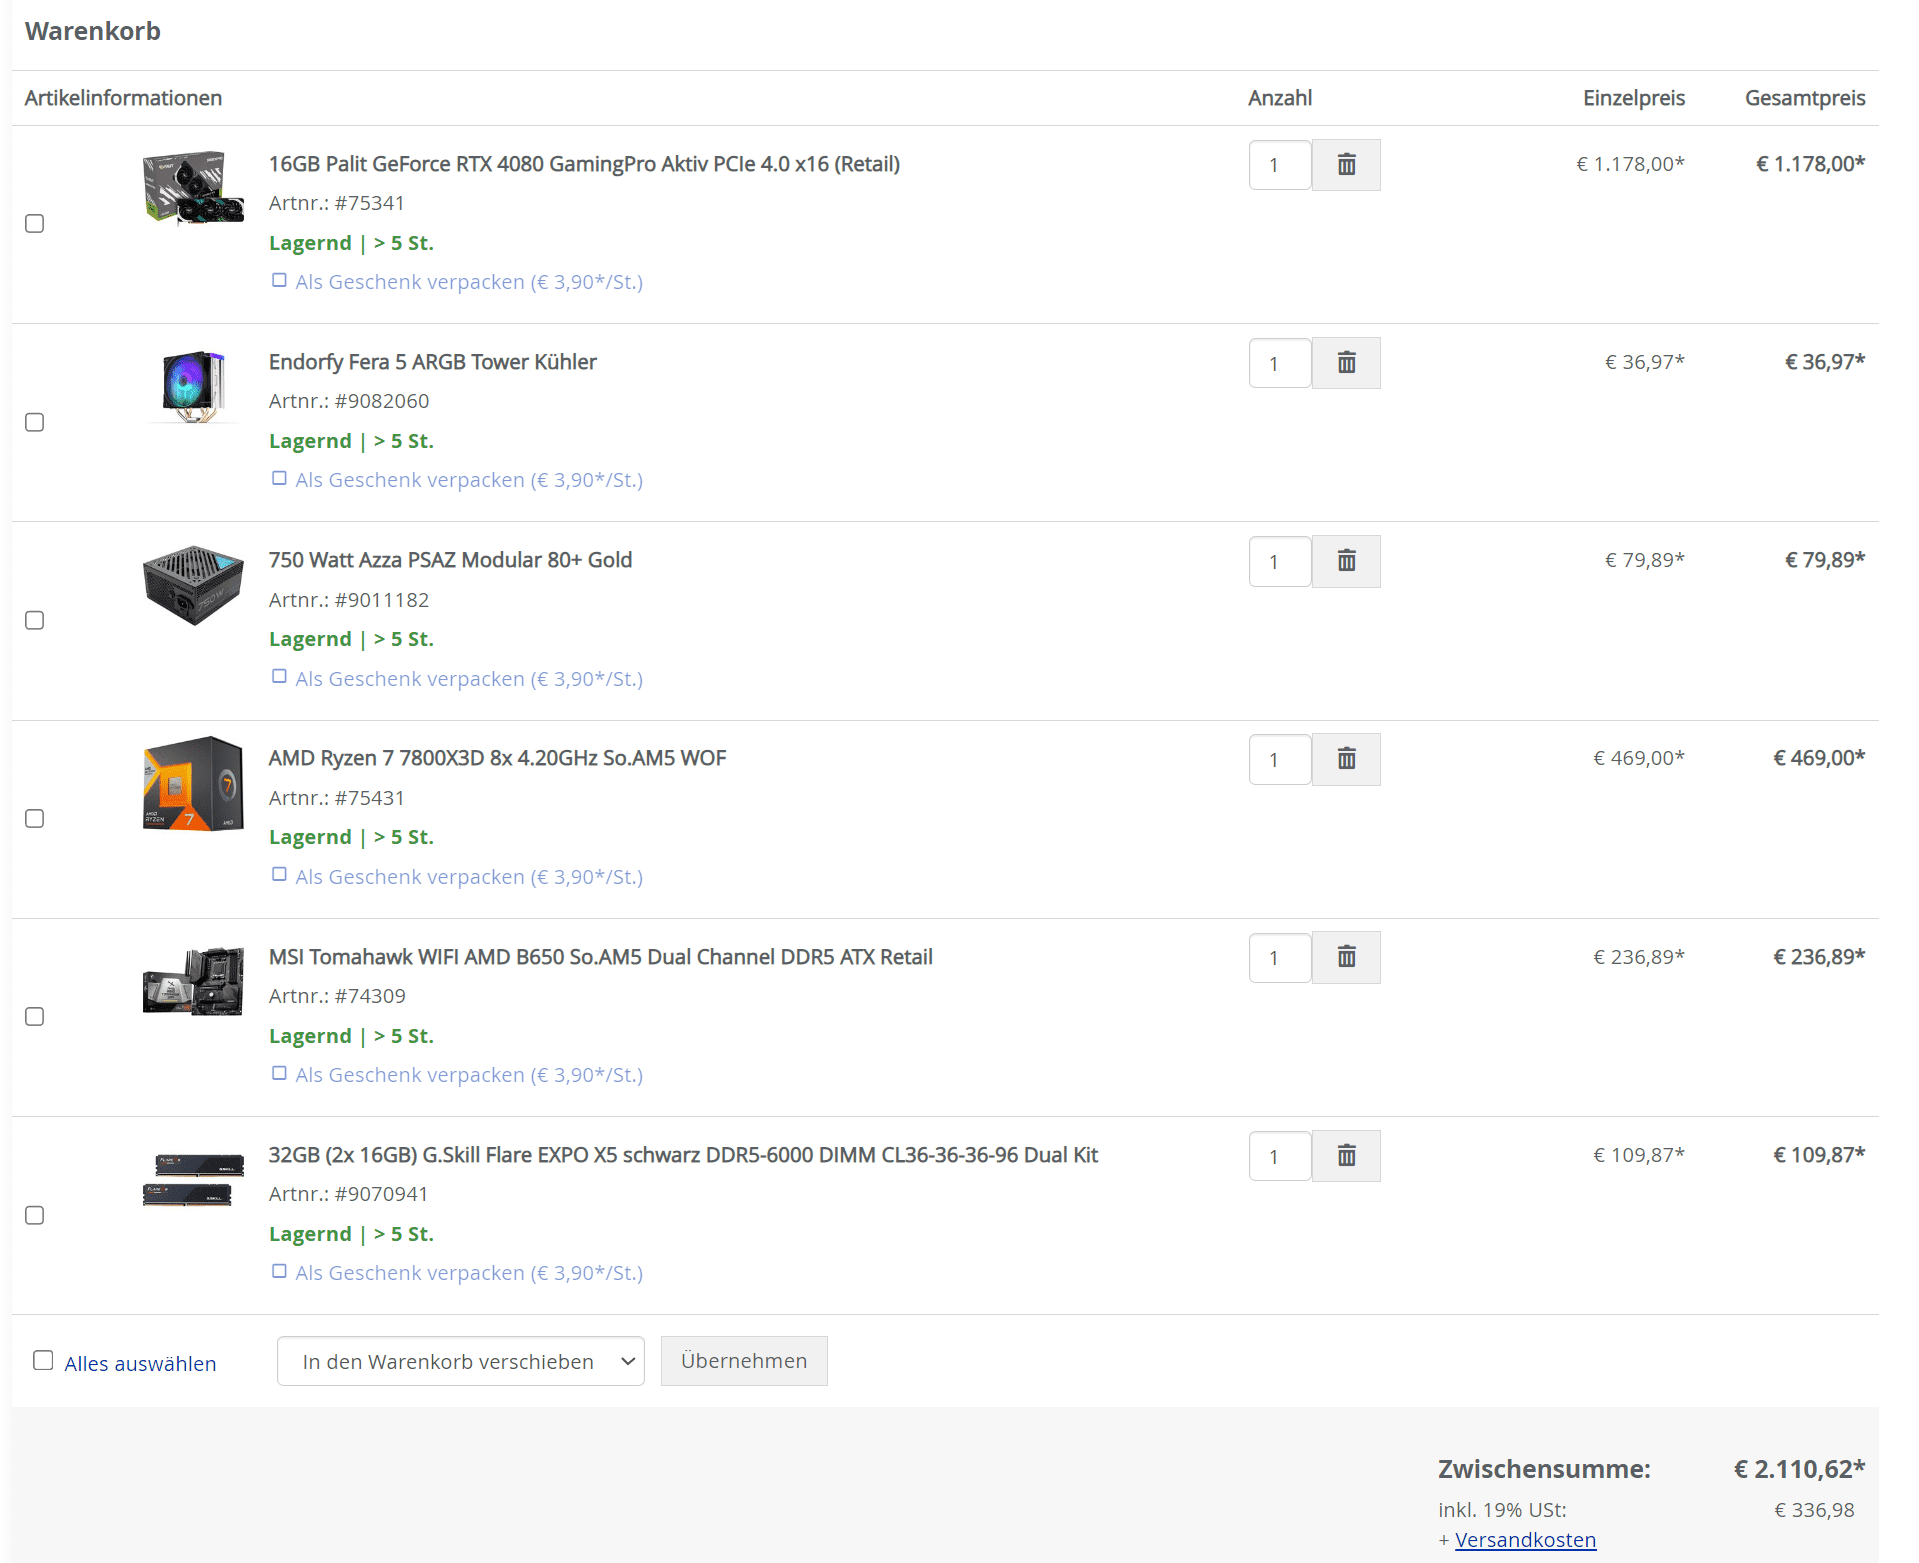Open the AMD Ryzen 7 7800X3D product title
This screenshot has width=1919, height=1563.
[x=497, y=758]
